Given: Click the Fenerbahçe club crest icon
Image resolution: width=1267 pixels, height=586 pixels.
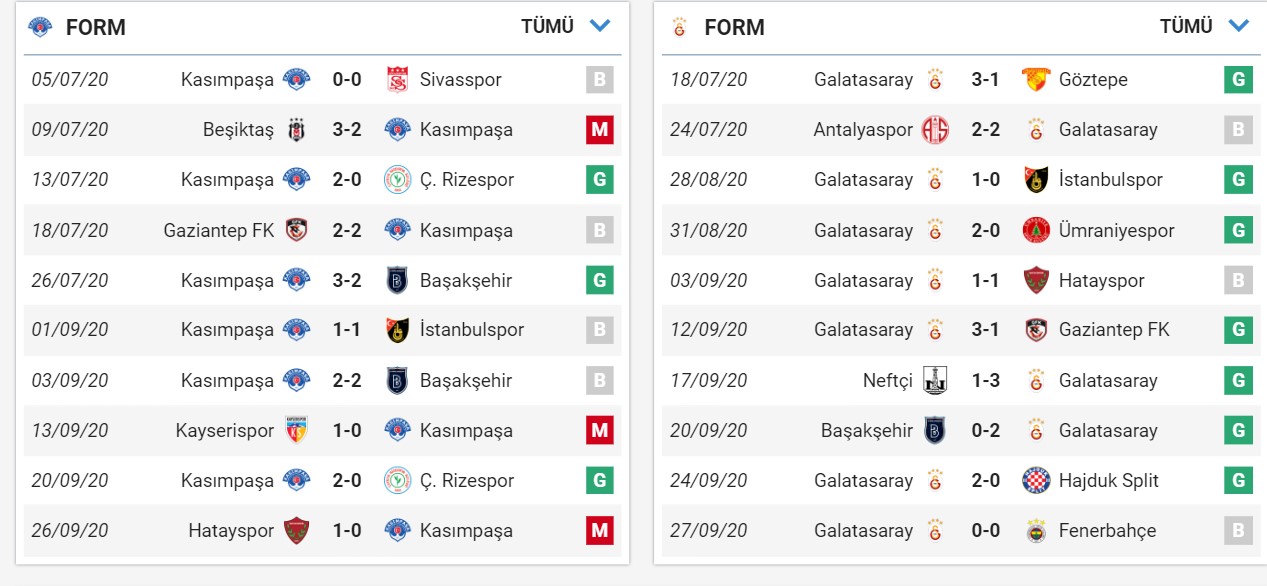Looking at the screenshot, I should [x=1037, y=531].
